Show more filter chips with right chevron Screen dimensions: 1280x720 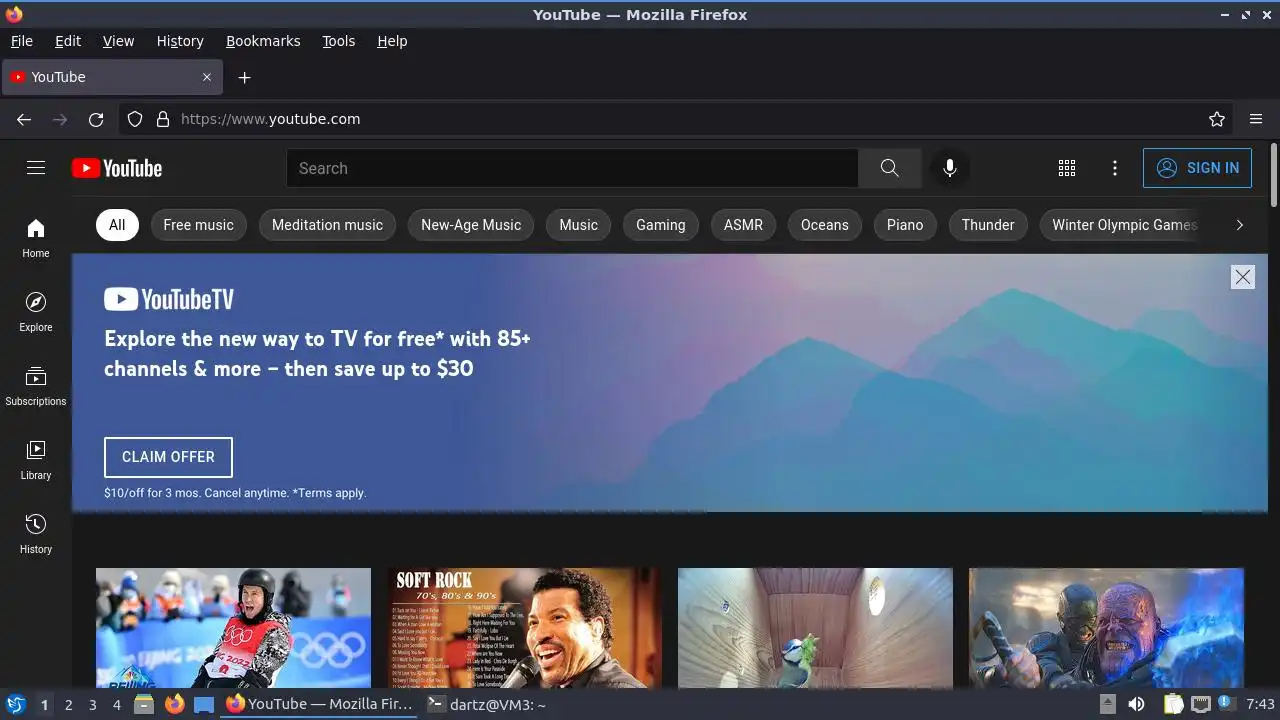click(1239, 225)
